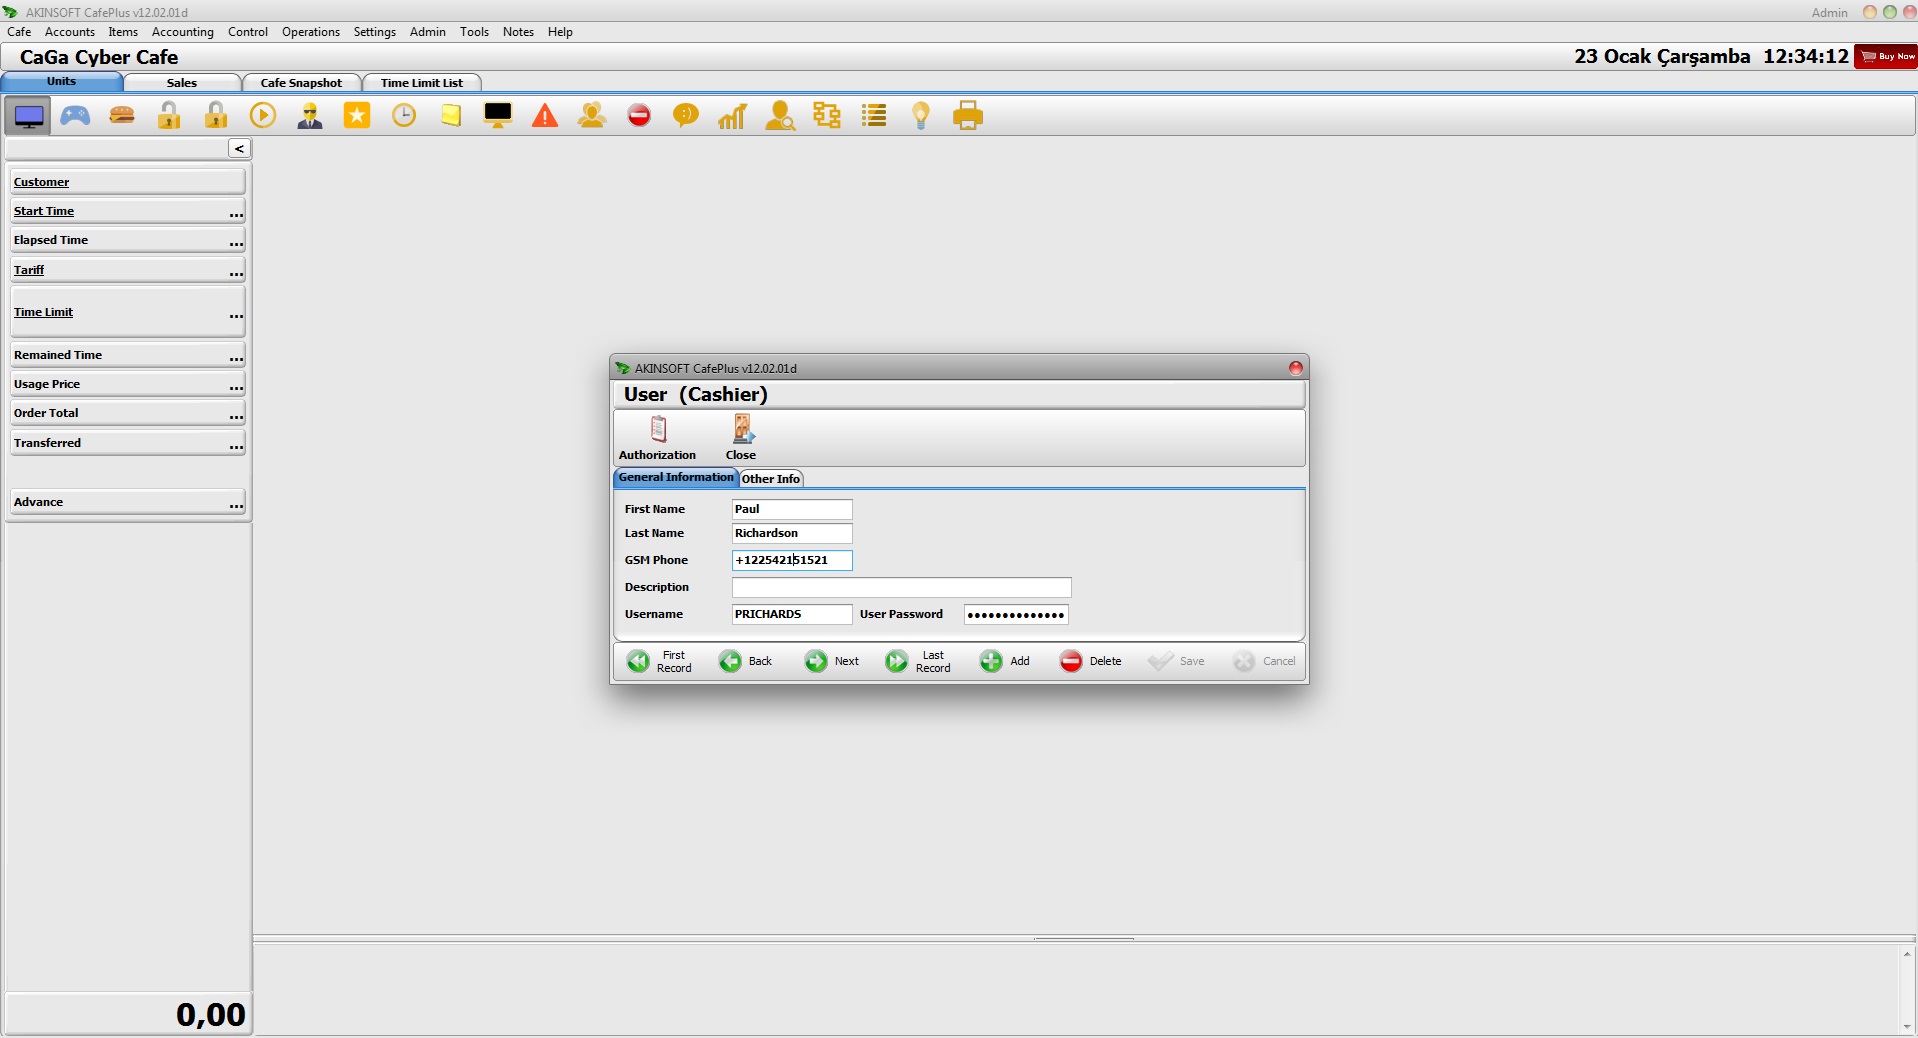
Task: Click the burger food sales icon
Action: click(x=120, y=115)
